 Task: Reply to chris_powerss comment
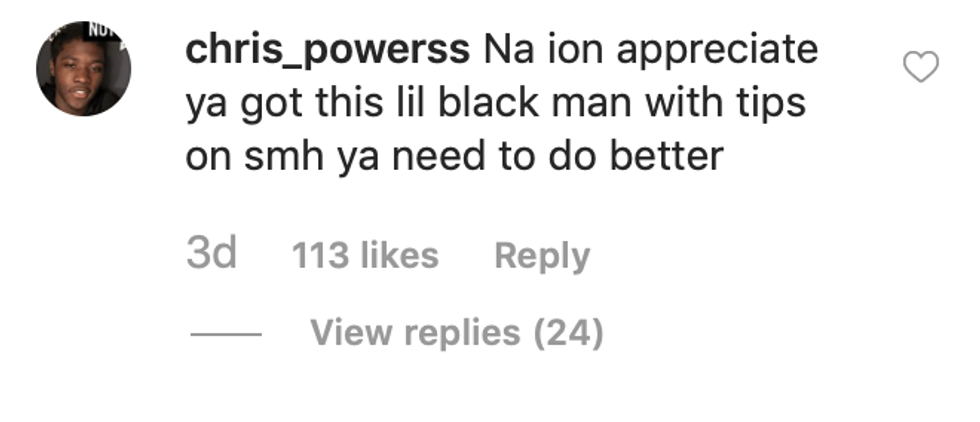(542, 256)
